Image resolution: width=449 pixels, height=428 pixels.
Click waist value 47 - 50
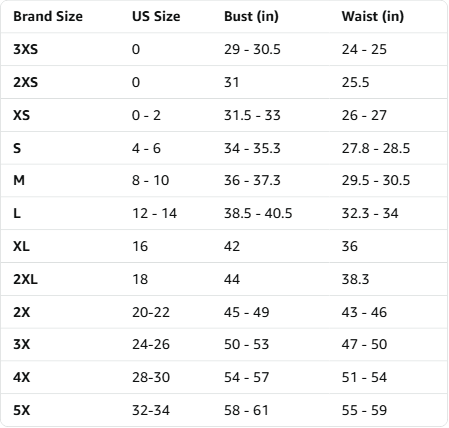click(x=364, y=344)
